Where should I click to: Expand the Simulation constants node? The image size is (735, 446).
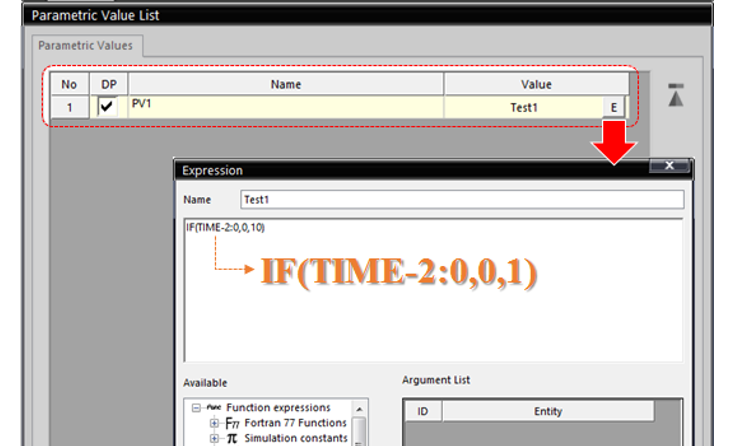(x=213, y=438)
